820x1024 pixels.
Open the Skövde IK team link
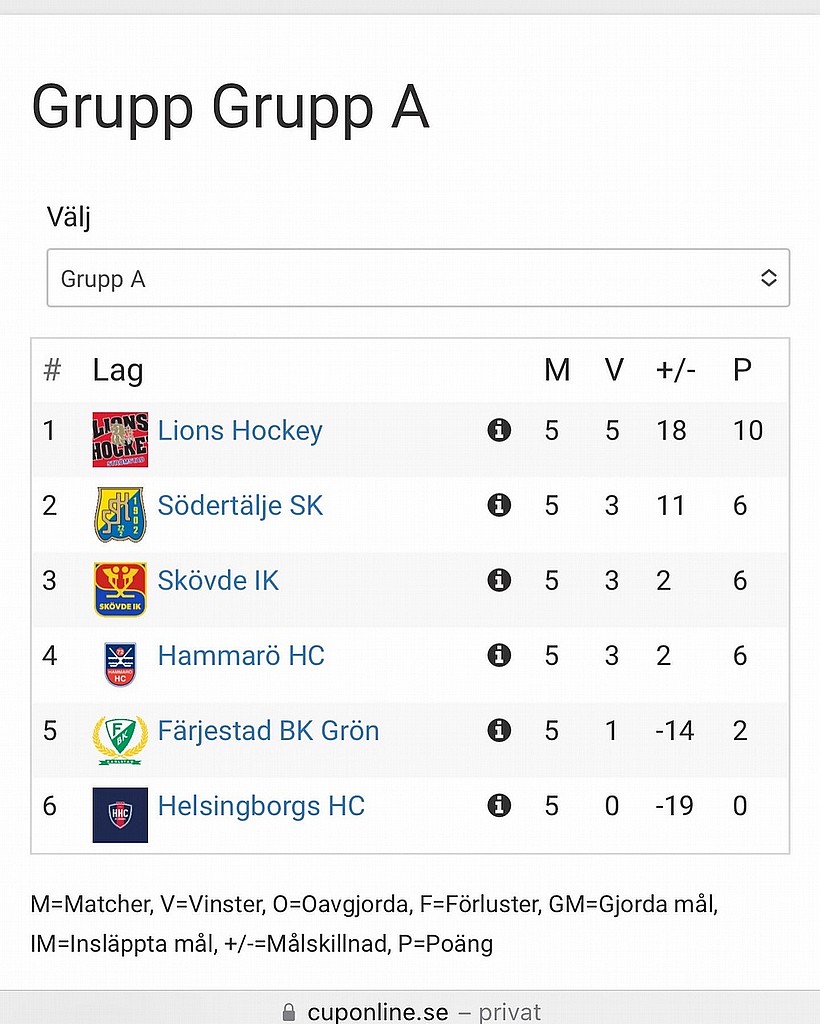point(218,581)
